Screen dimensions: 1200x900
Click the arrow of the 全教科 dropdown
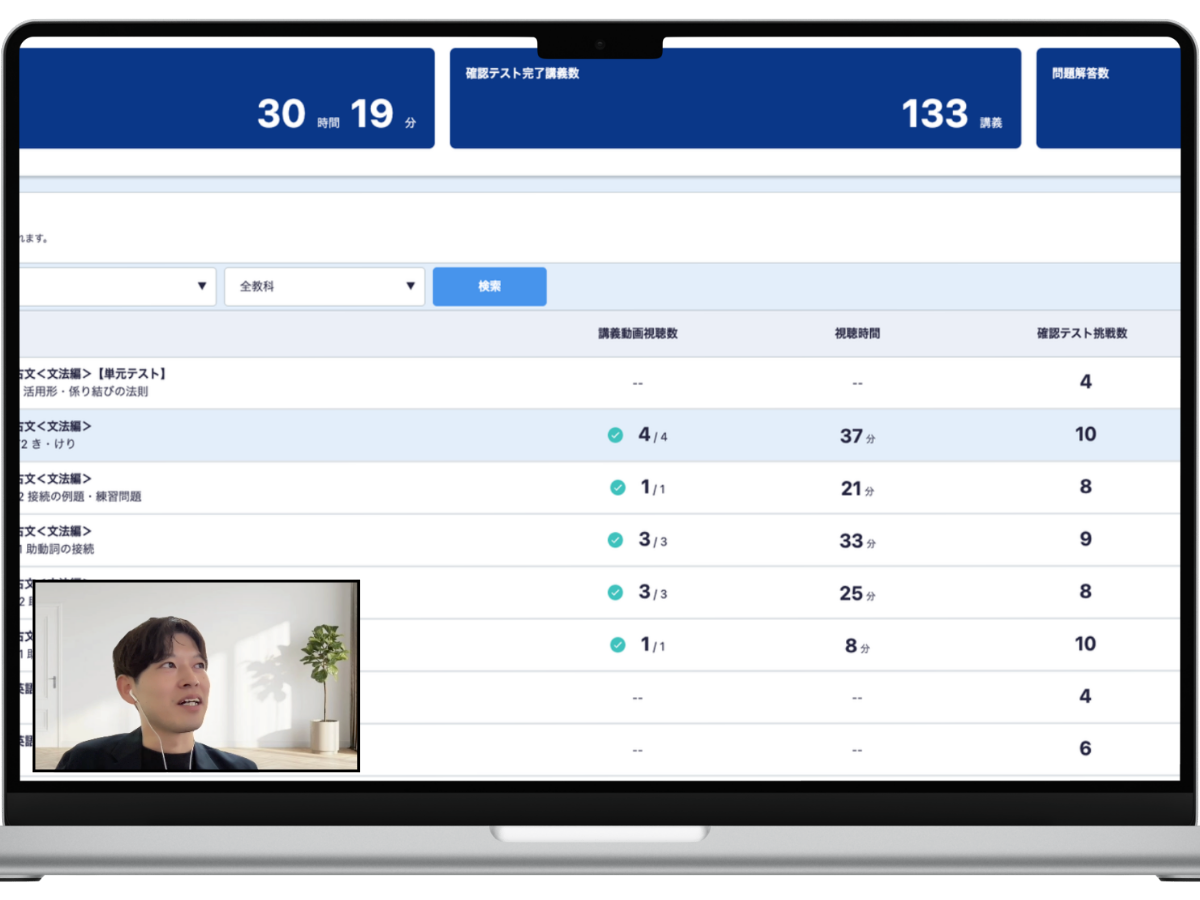pos(410,286)
